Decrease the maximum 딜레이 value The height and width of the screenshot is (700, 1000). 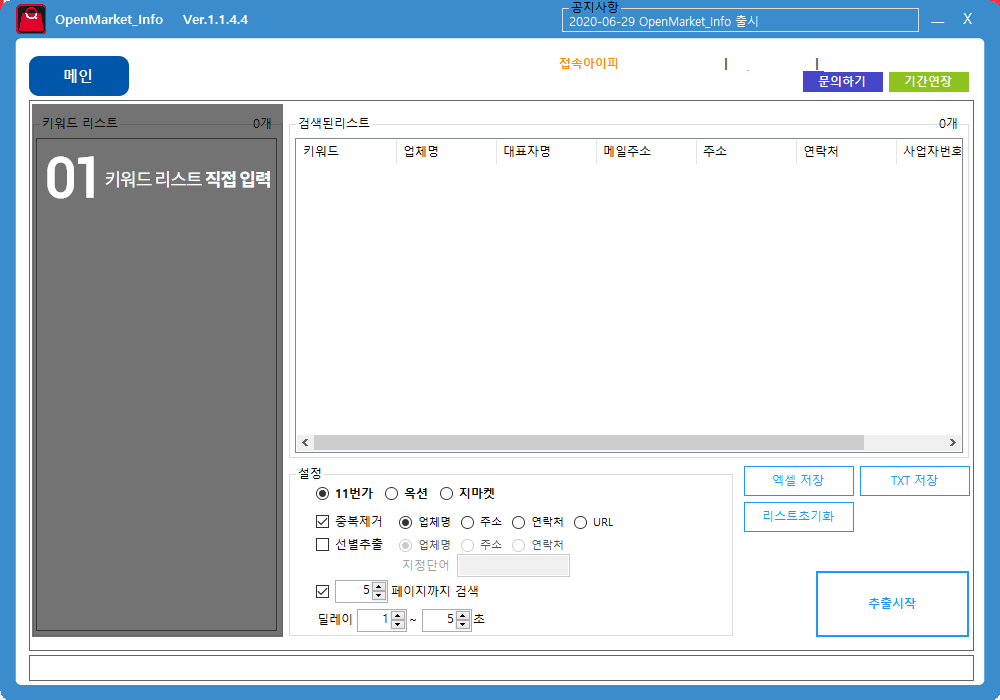coord(463,623)
